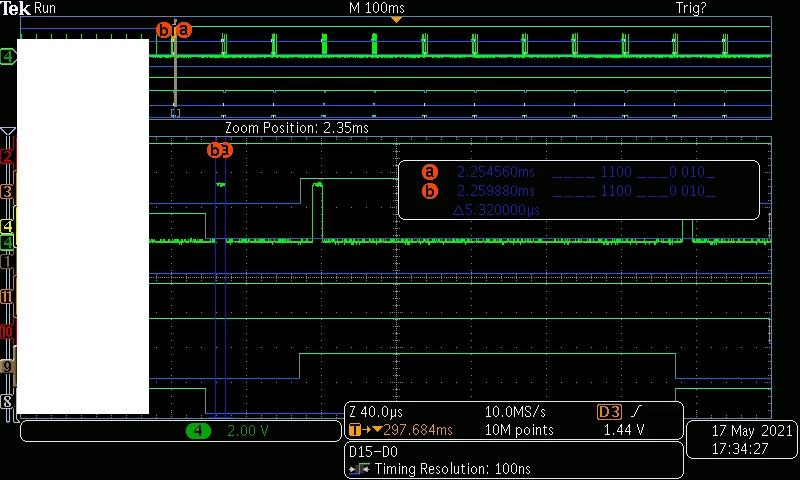This screenshot has height=480, width=800.
Task: Select the M 100ms timebase readout
Action: pos(377,8)
